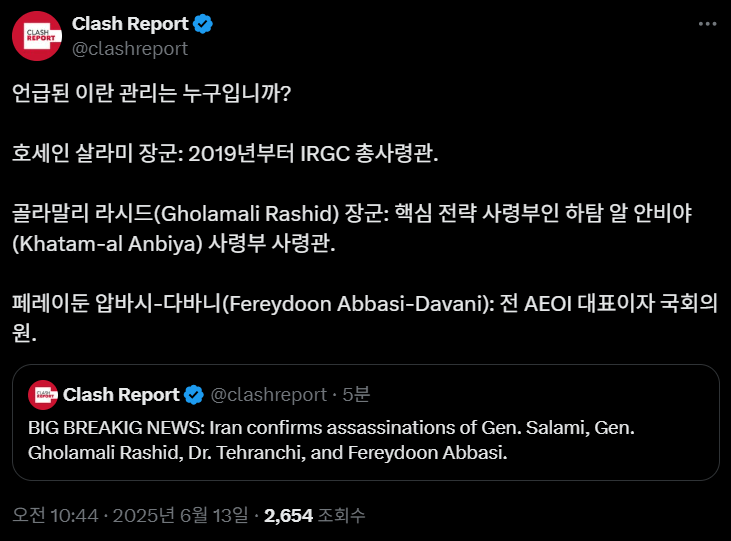This screenshot has height=541, width=731.
Task: Click the first line asking 언급된 이란 관리는 누구입니까?
Action: 152,93
